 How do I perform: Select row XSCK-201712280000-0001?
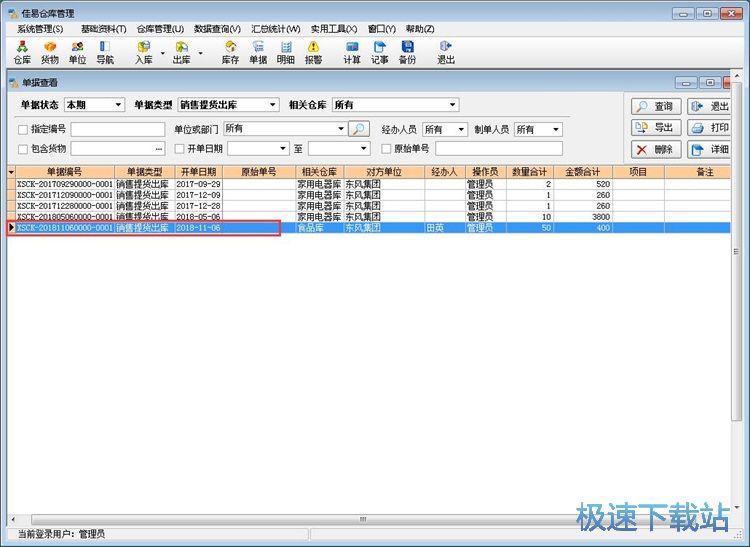[369, 206]
